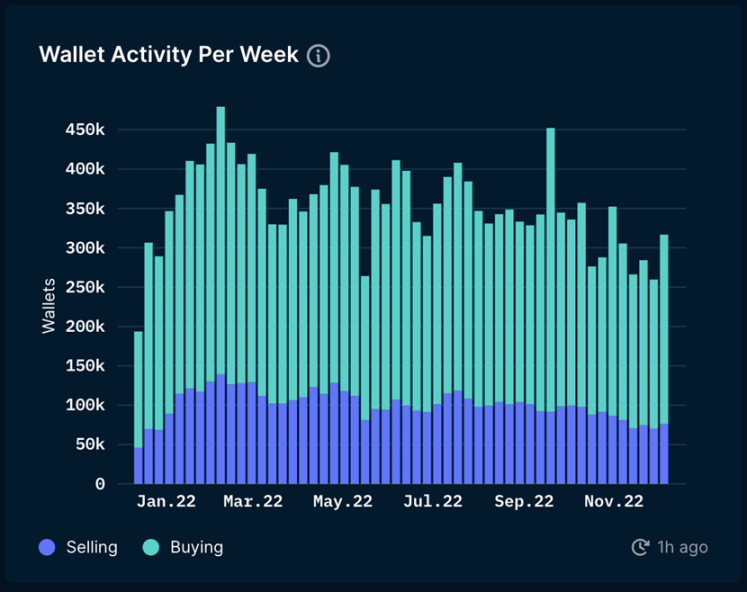Click the May.22 x-axis label
The height and width of the screenshot is (592, 747).
(x=343, y=502)
